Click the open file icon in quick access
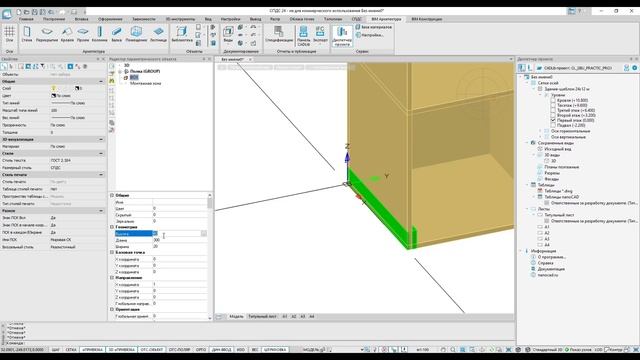This screenshot has width=640, height=360. (x=27, y=12)
